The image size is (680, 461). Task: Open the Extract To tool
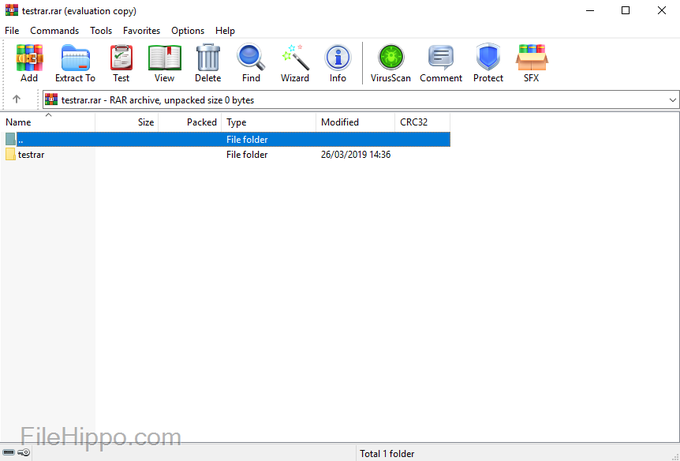(x=75, y=63)
